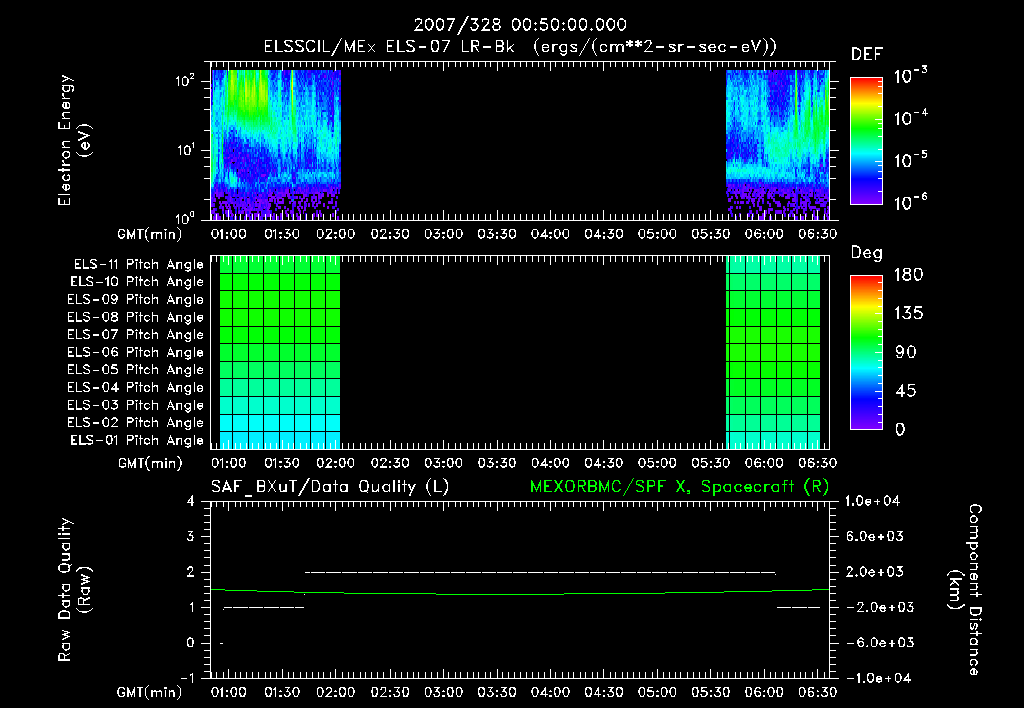Select the ELS-11 Pitch Angle label

(138, 265)
